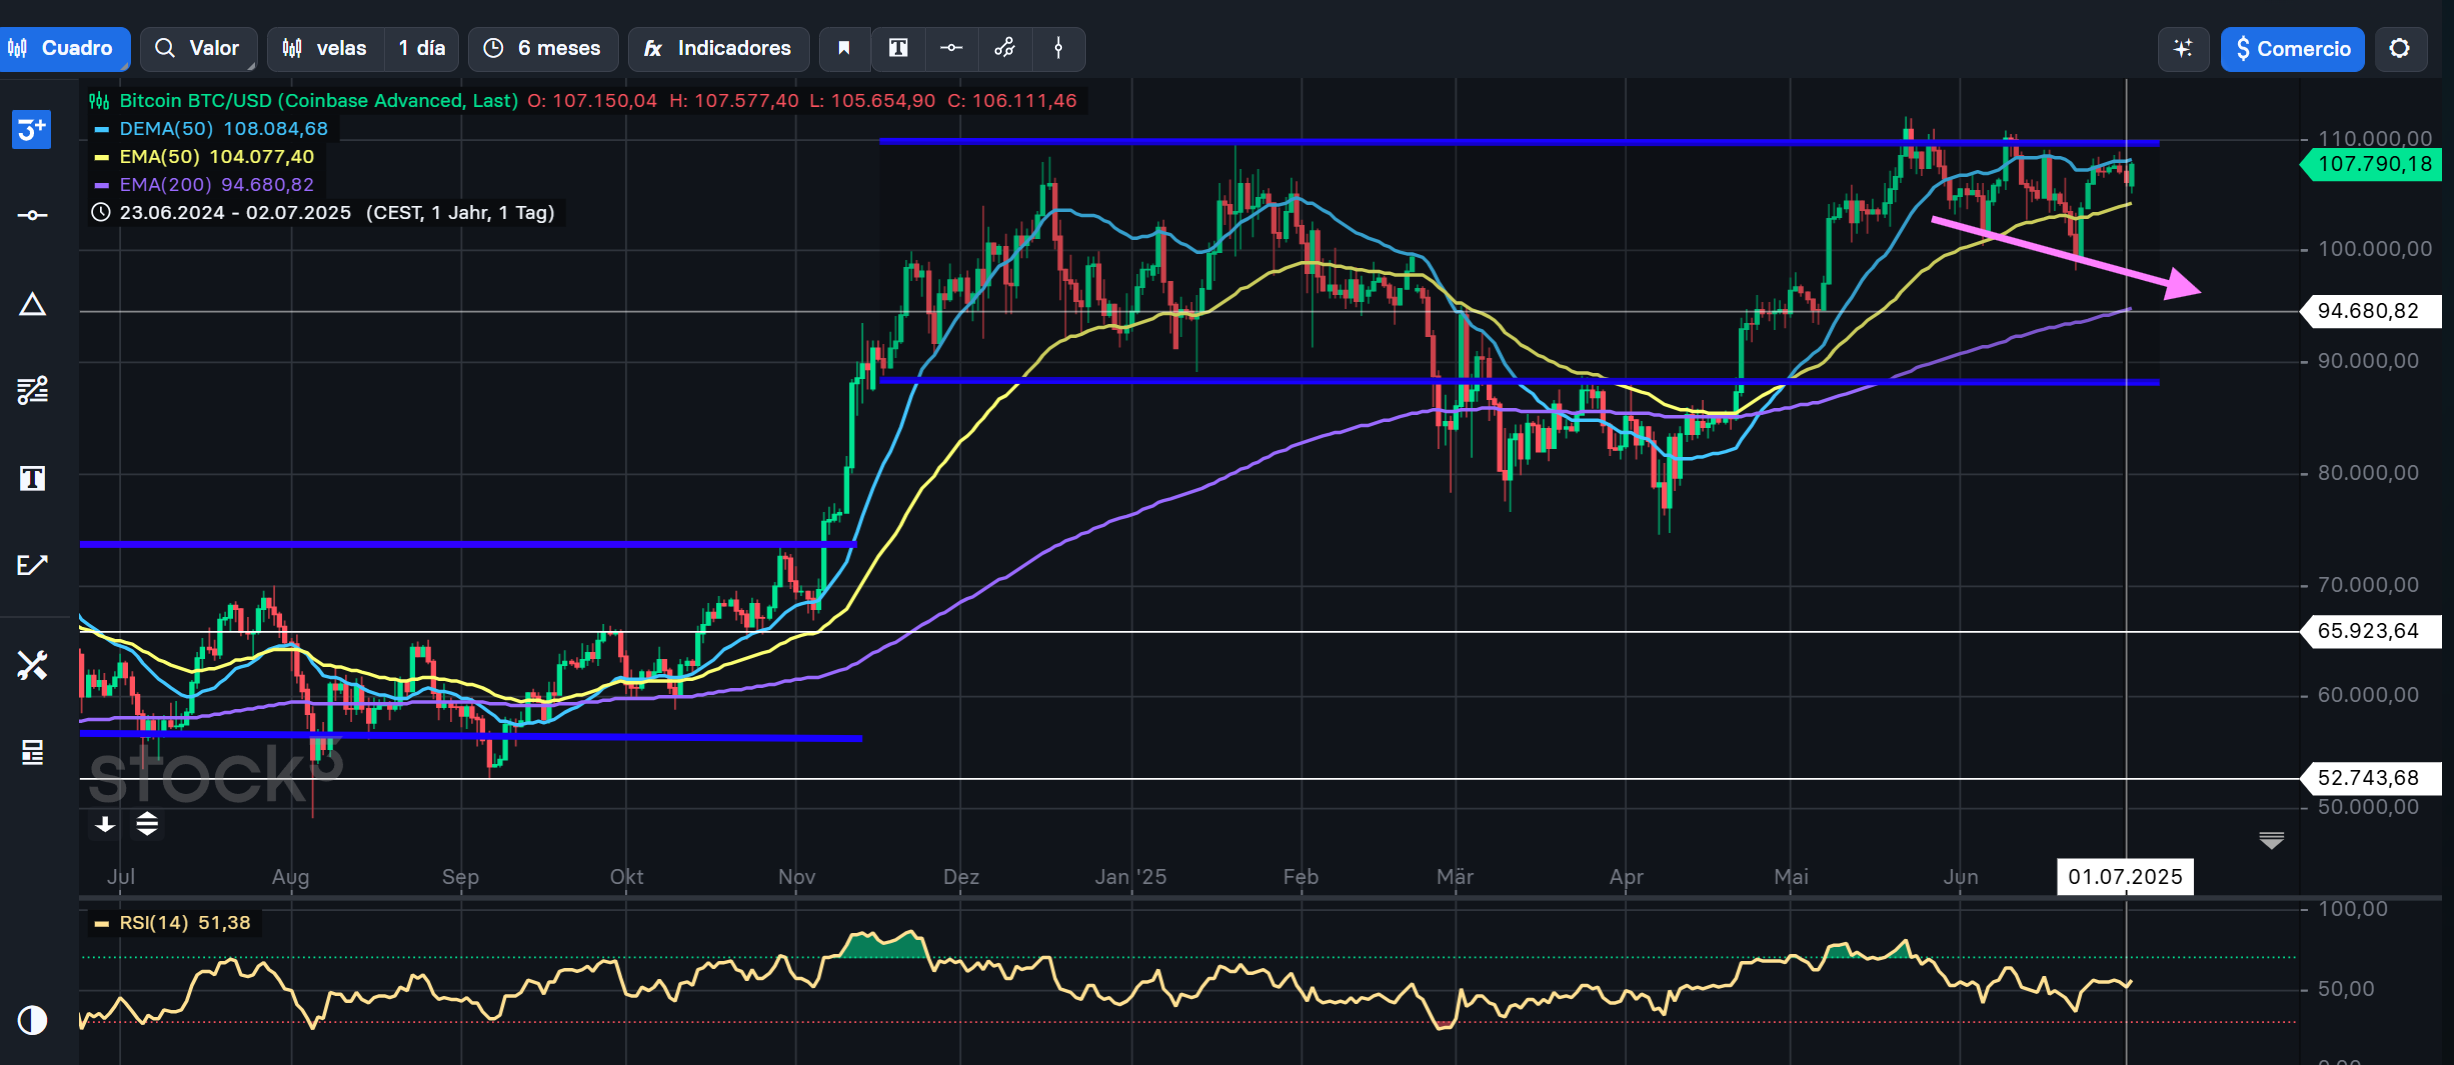The height and width of the screenshot is (1065, 2454).
Task: Open the wrench and screwdriver tools icon
Action: [32, 665]
